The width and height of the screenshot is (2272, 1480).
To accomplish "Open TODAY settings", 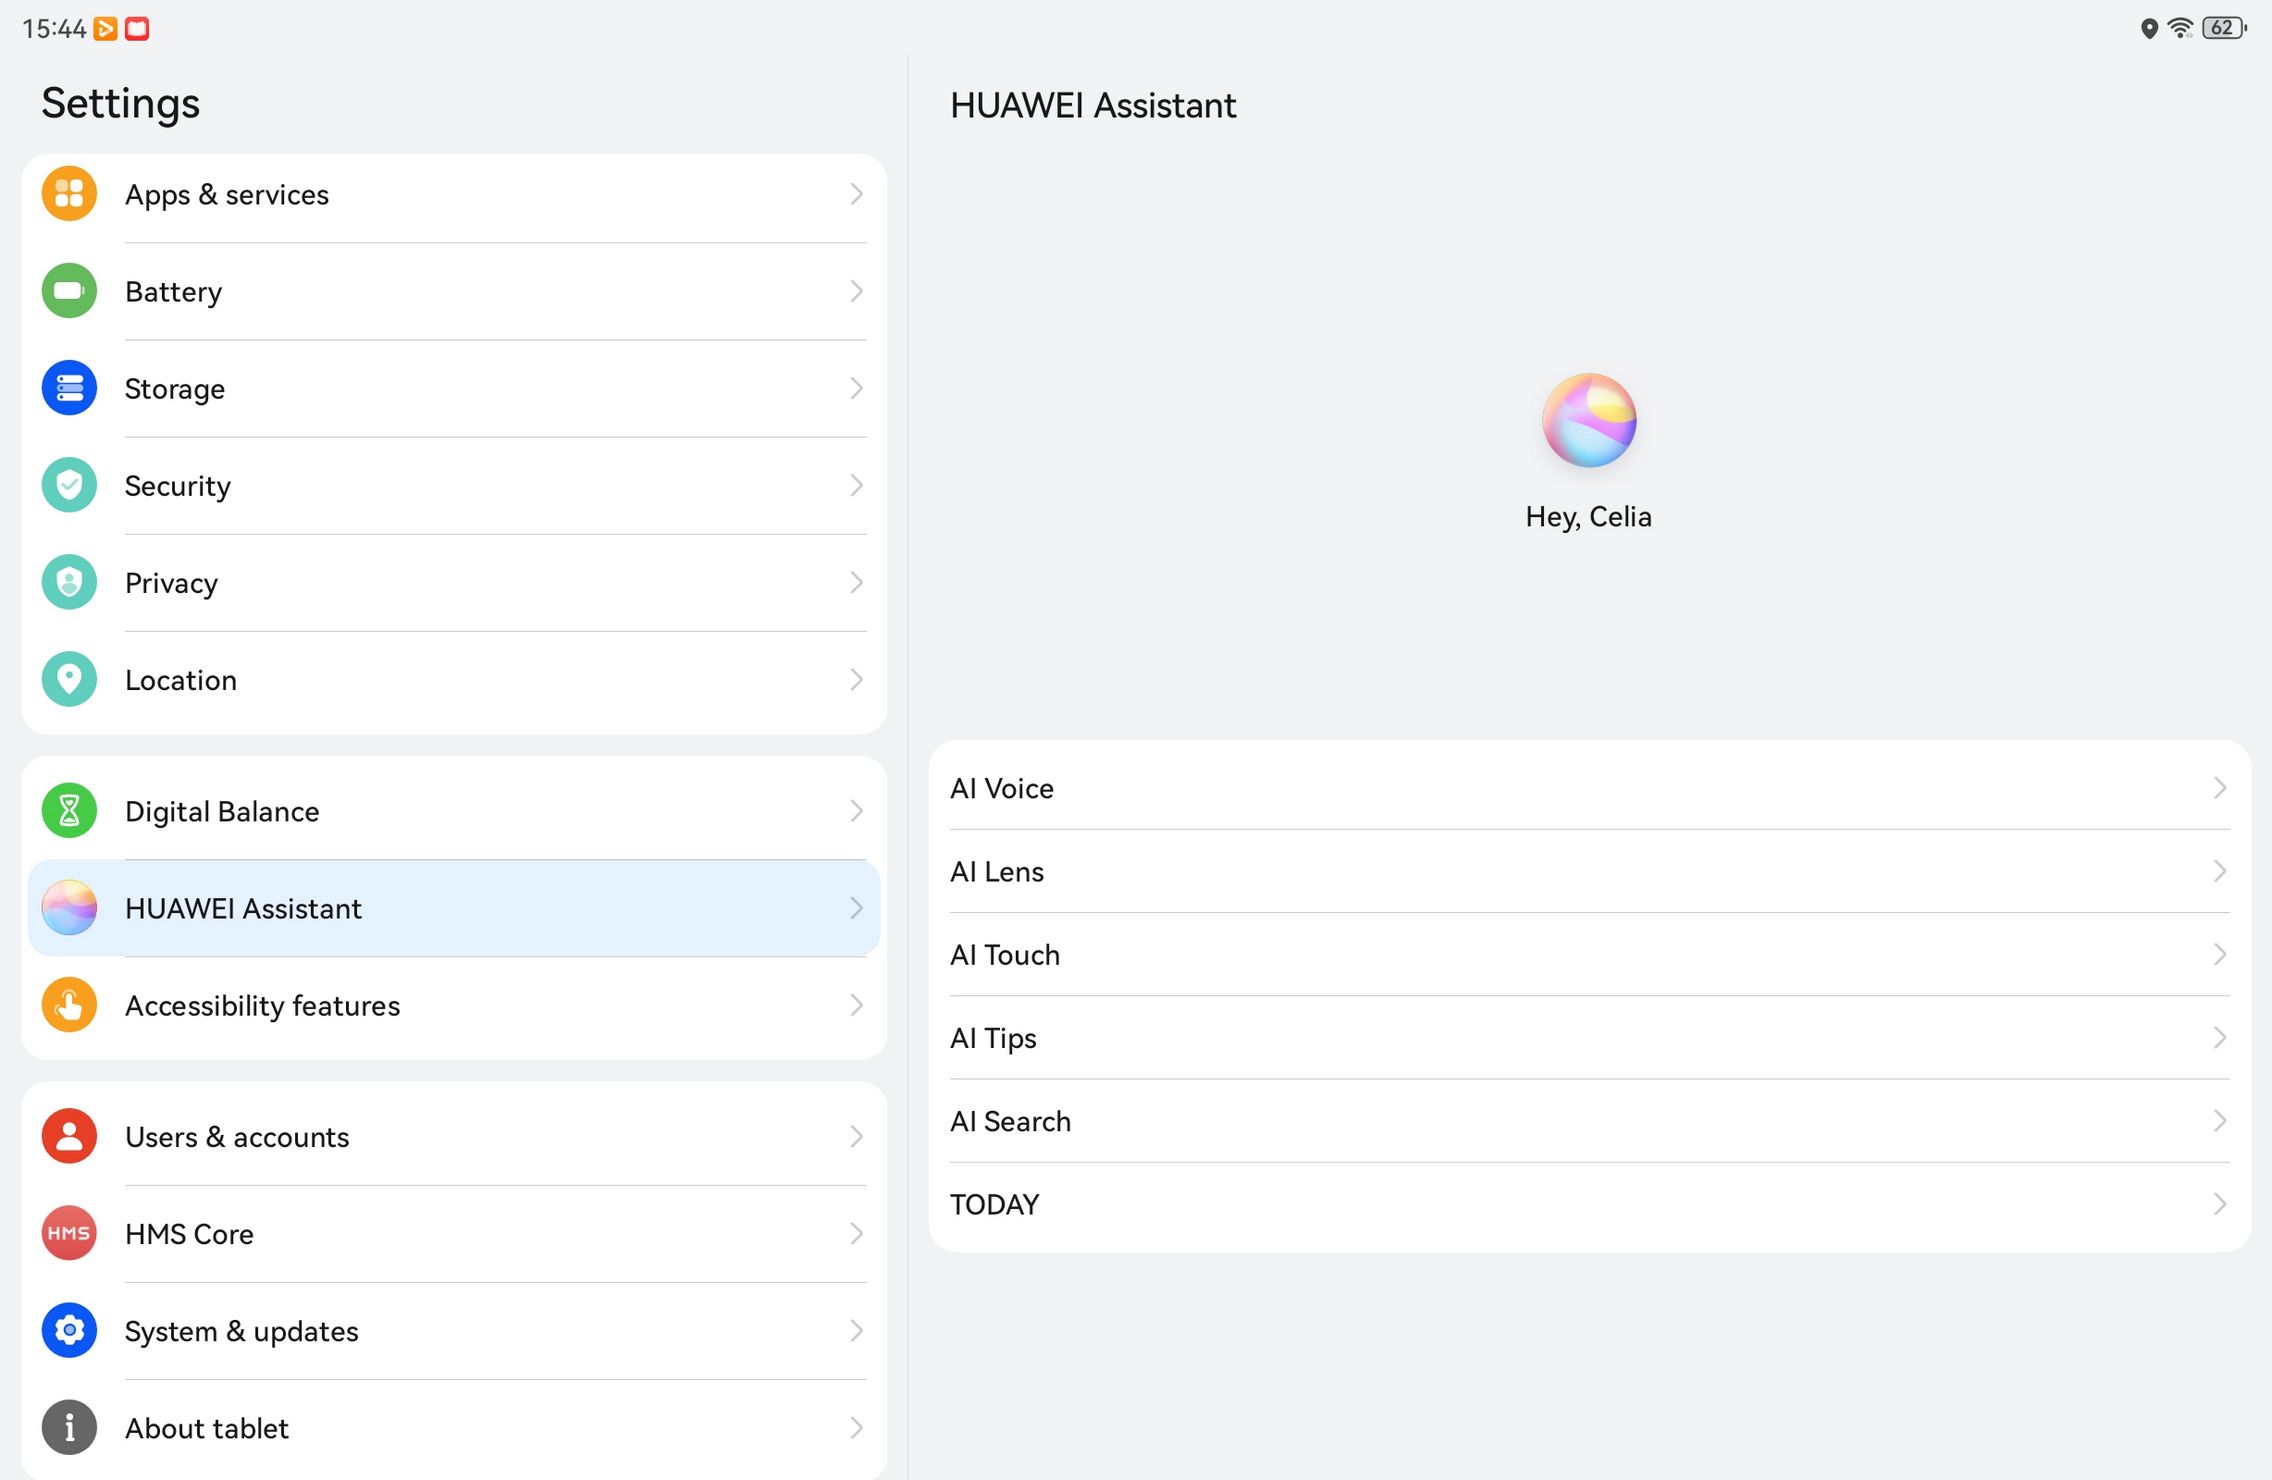I will pos(1589,1205).
